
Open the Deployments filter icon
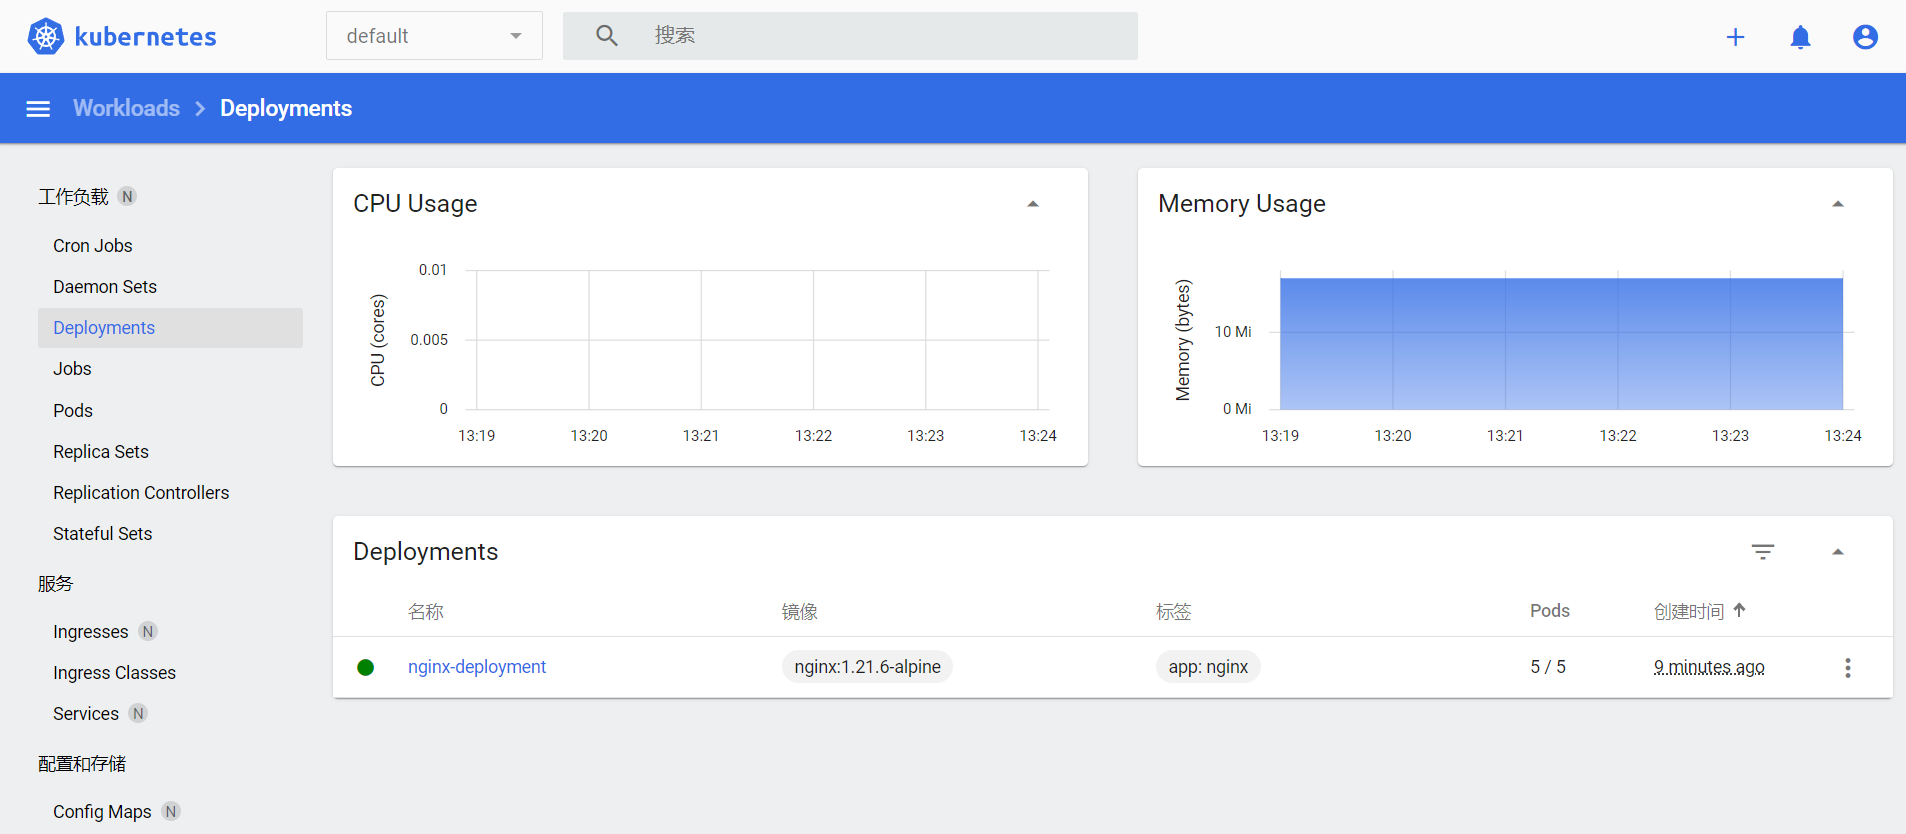[1763, 552]
